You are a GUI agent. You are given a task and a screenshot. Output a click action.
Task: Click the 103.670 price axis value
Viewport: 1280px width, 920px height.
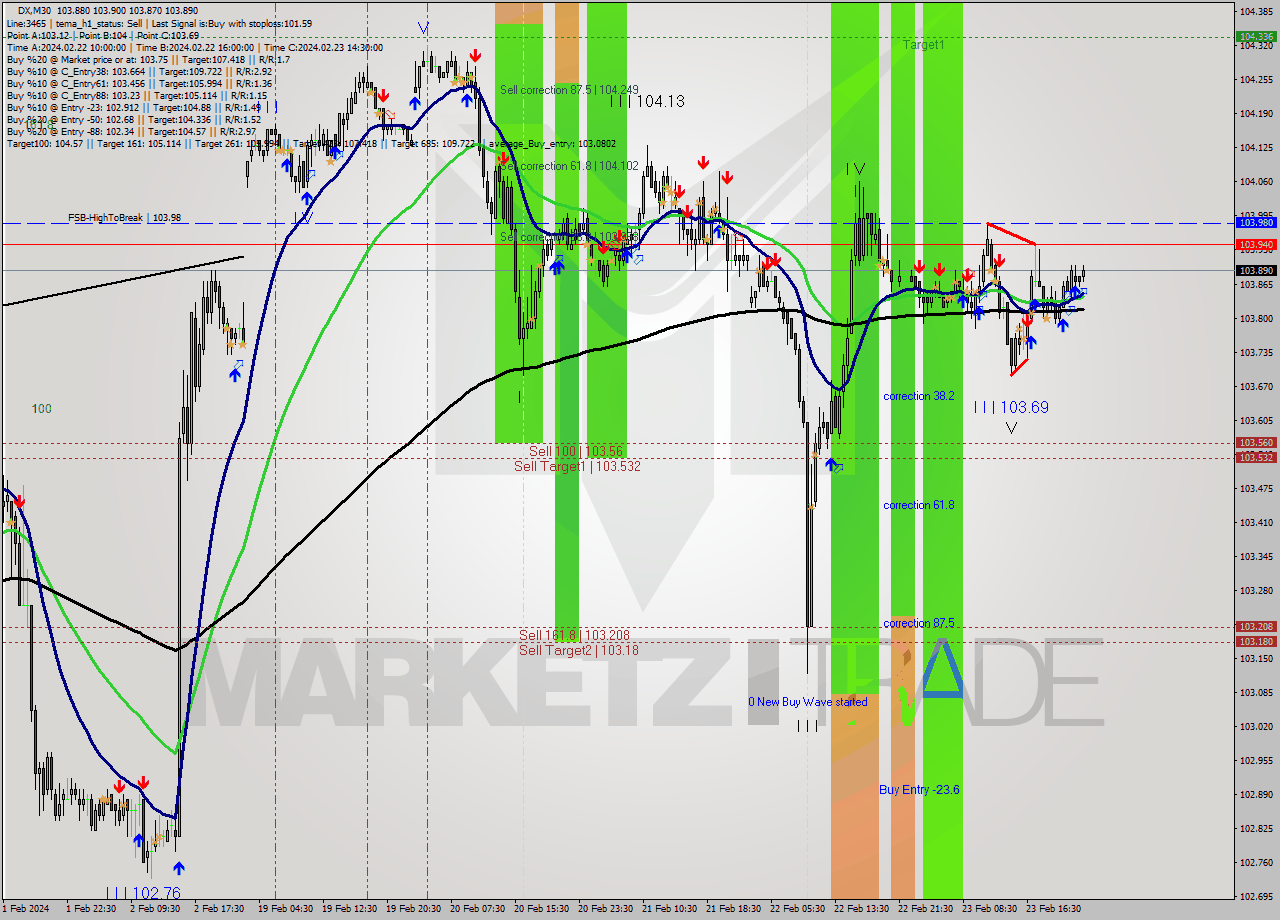tap(1256, 386)
